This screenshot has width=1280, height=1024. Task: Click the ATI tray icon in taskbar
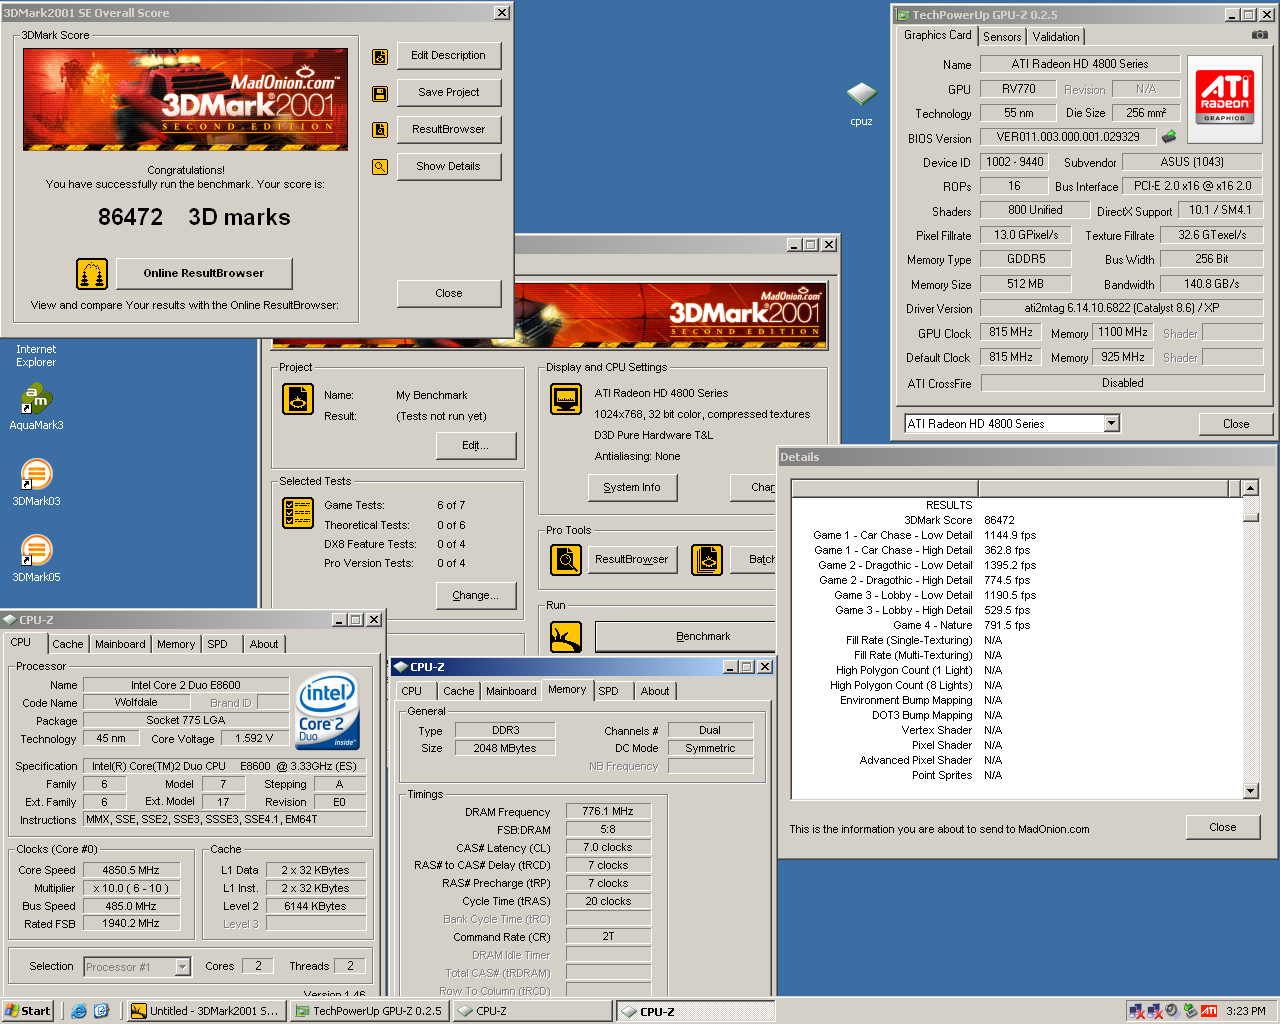(1209, 1011)
